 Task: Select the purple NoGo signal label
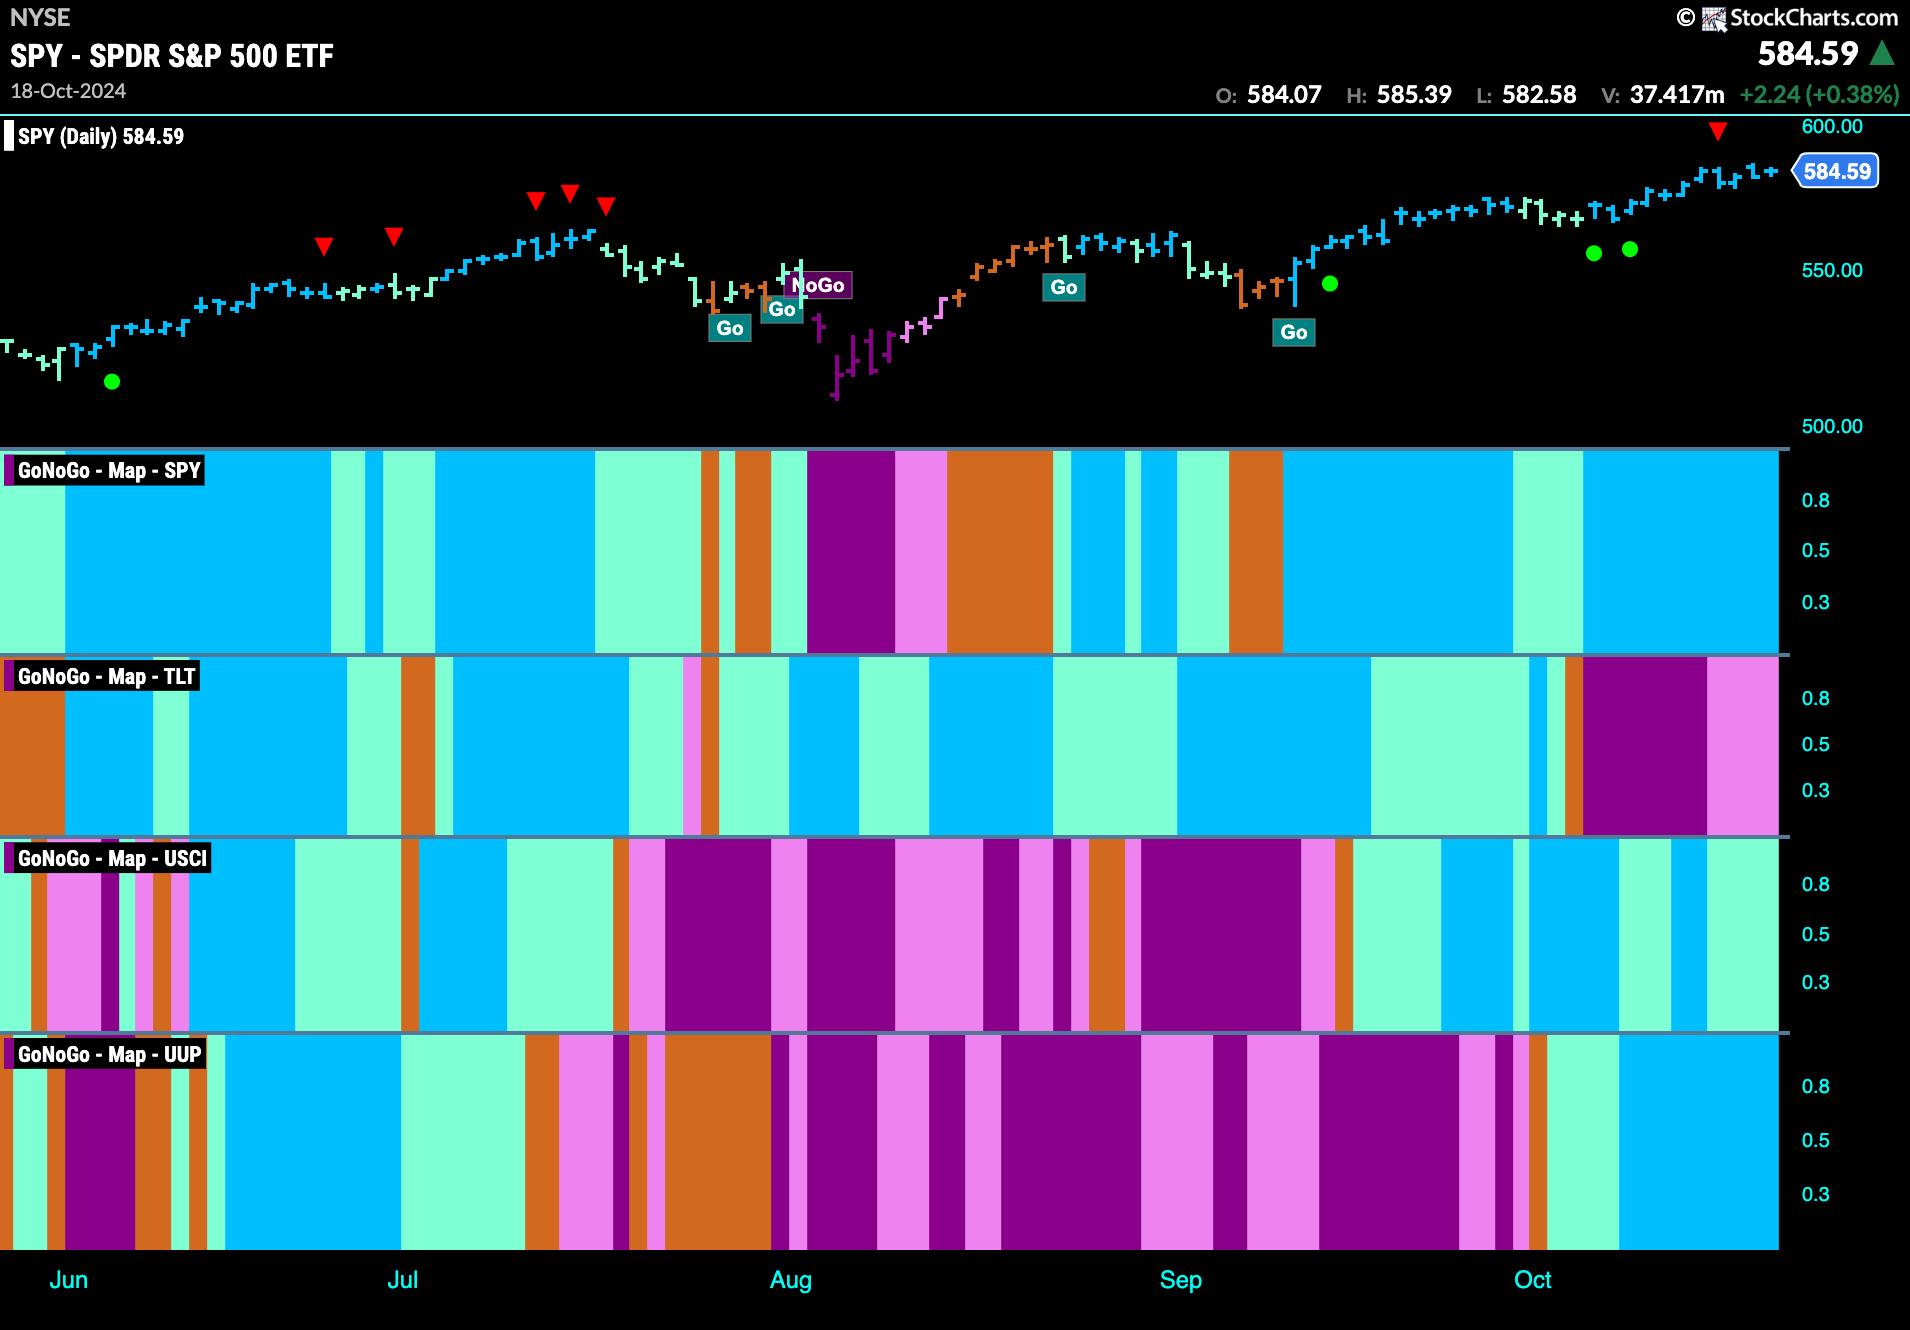tap(819, 285)
